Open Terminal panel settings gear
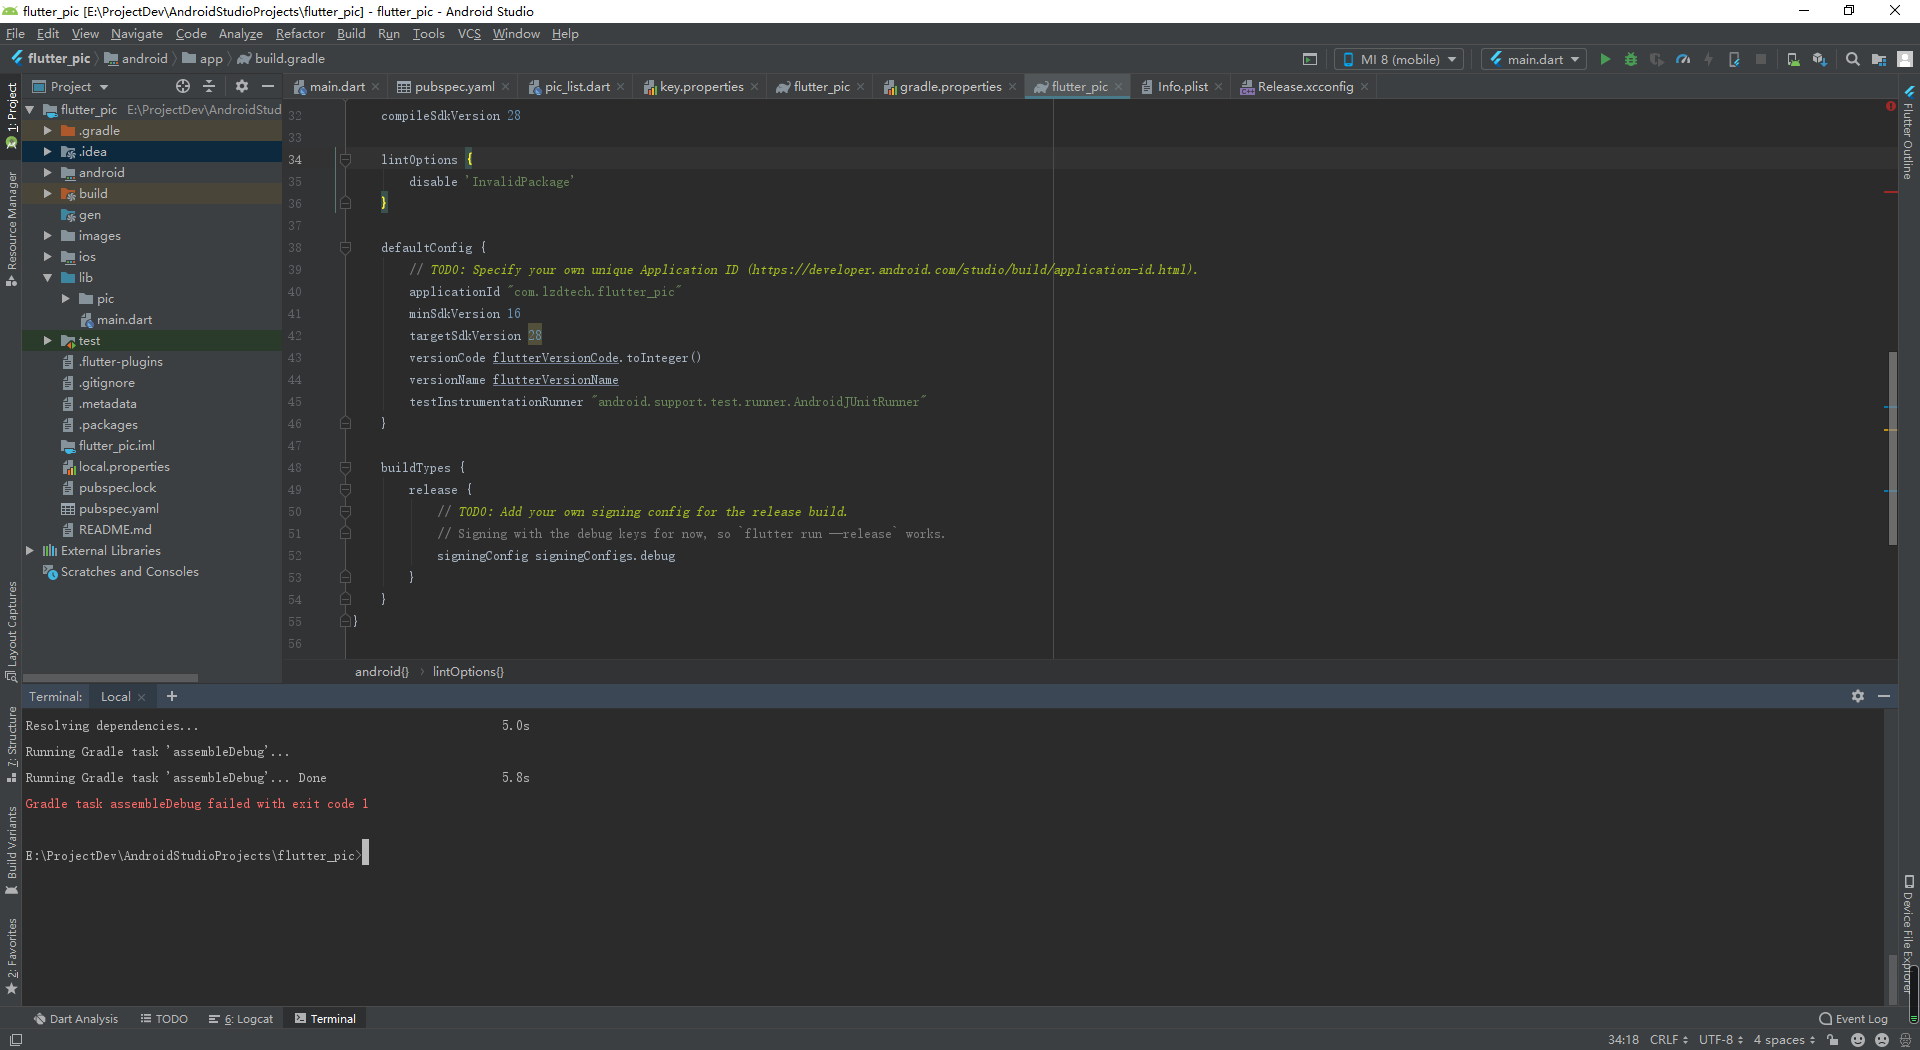The image size is (1920, 1050). (1857, 696)
